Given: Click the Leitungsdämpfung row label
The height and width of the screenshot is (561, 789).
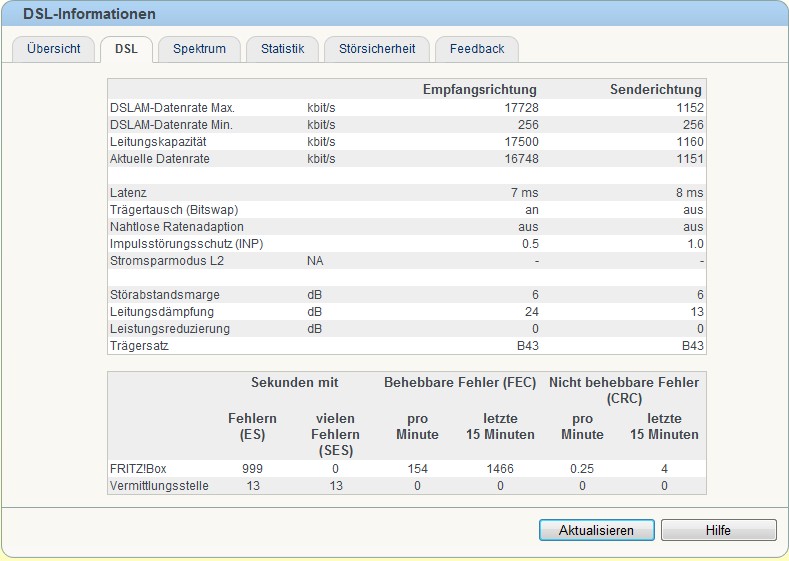Looking at the screenshot, I should pyautogui.click(x=162, y=312).
